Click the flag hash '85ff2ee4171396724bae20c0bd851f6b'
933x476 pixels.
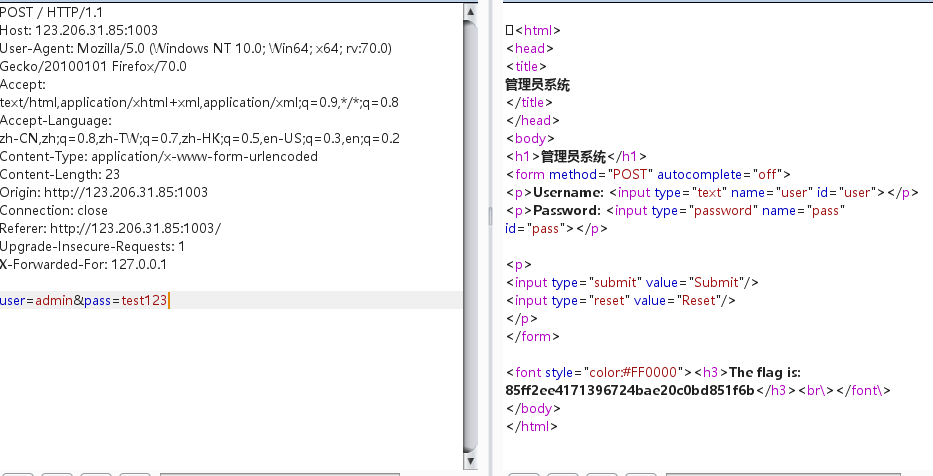click(x=630, y=390)
